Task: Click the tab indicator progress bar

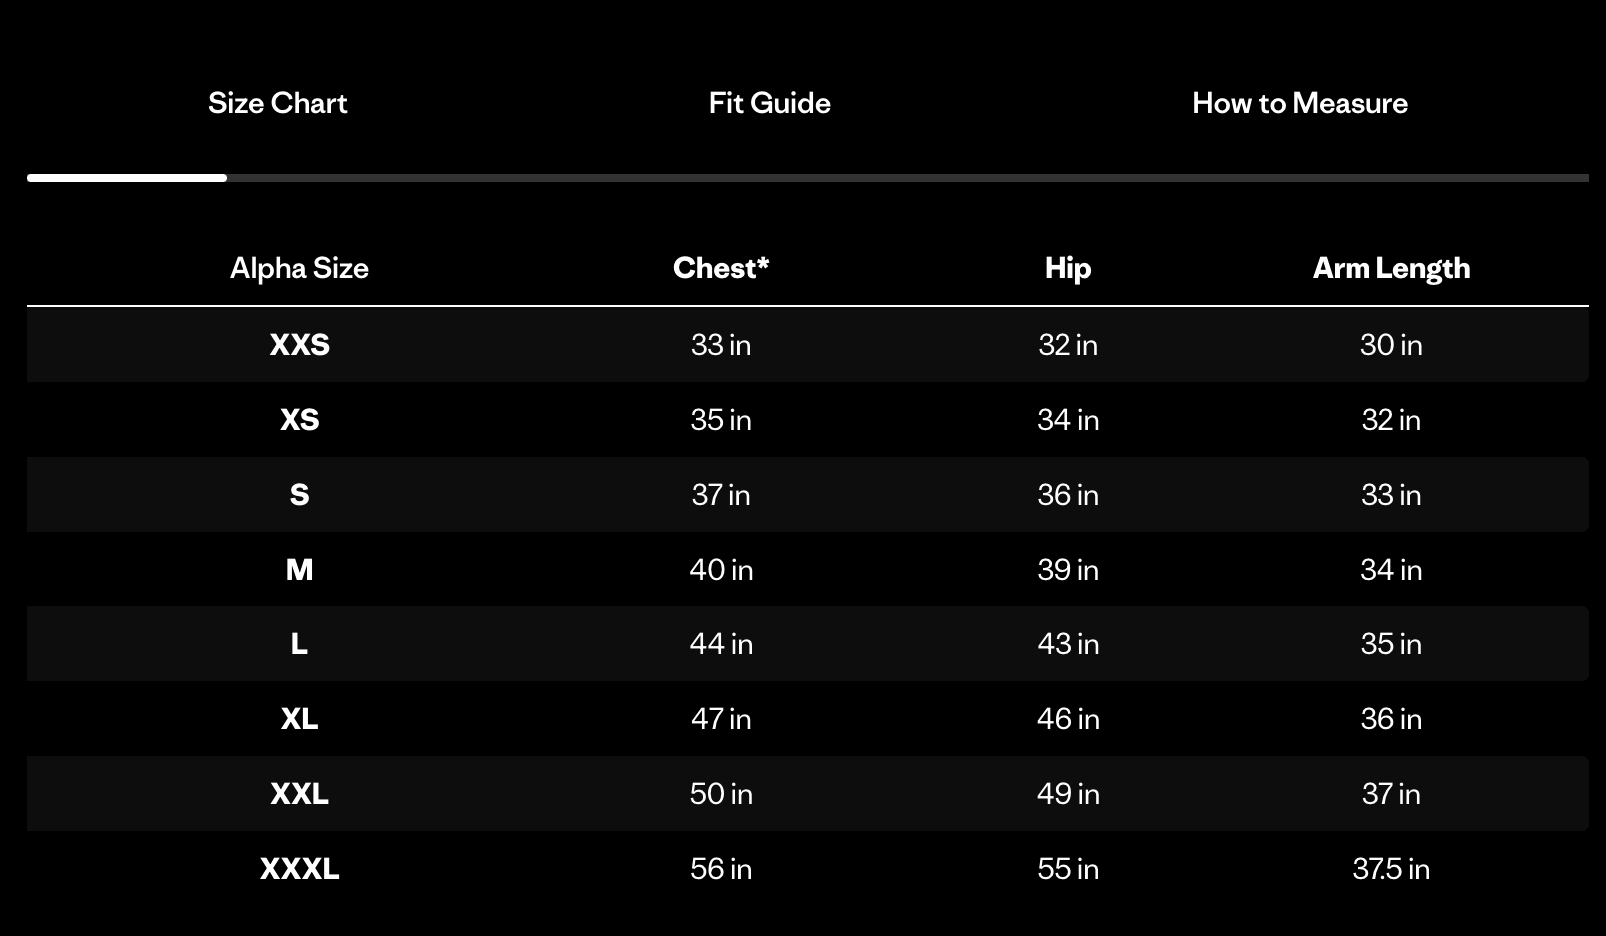Action: coord(807,178)
